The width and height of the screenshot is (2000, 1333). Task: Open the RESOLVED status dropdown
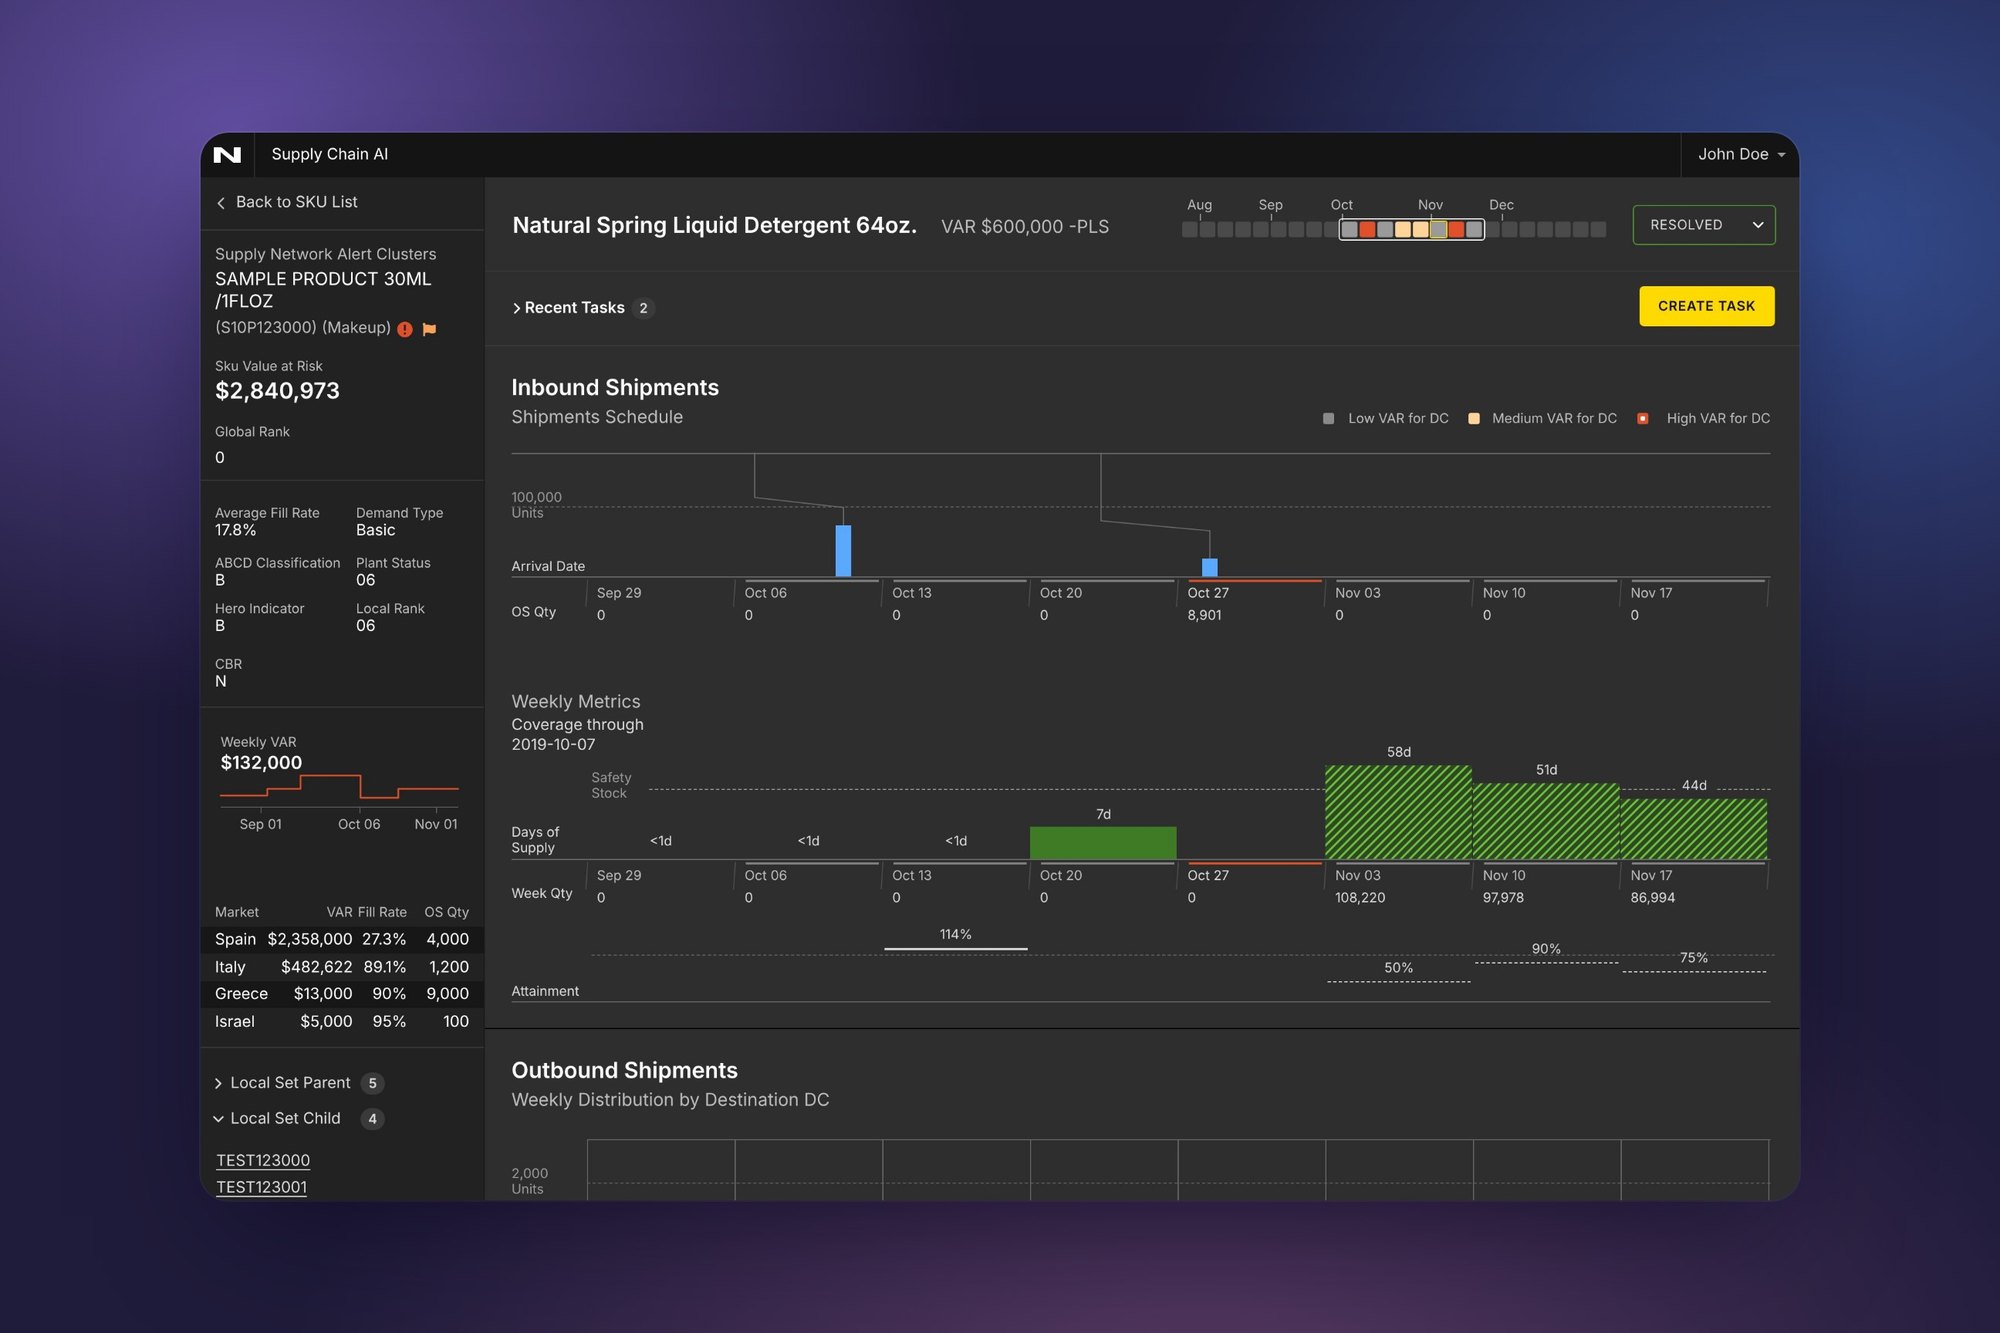tap(1704, 225)
